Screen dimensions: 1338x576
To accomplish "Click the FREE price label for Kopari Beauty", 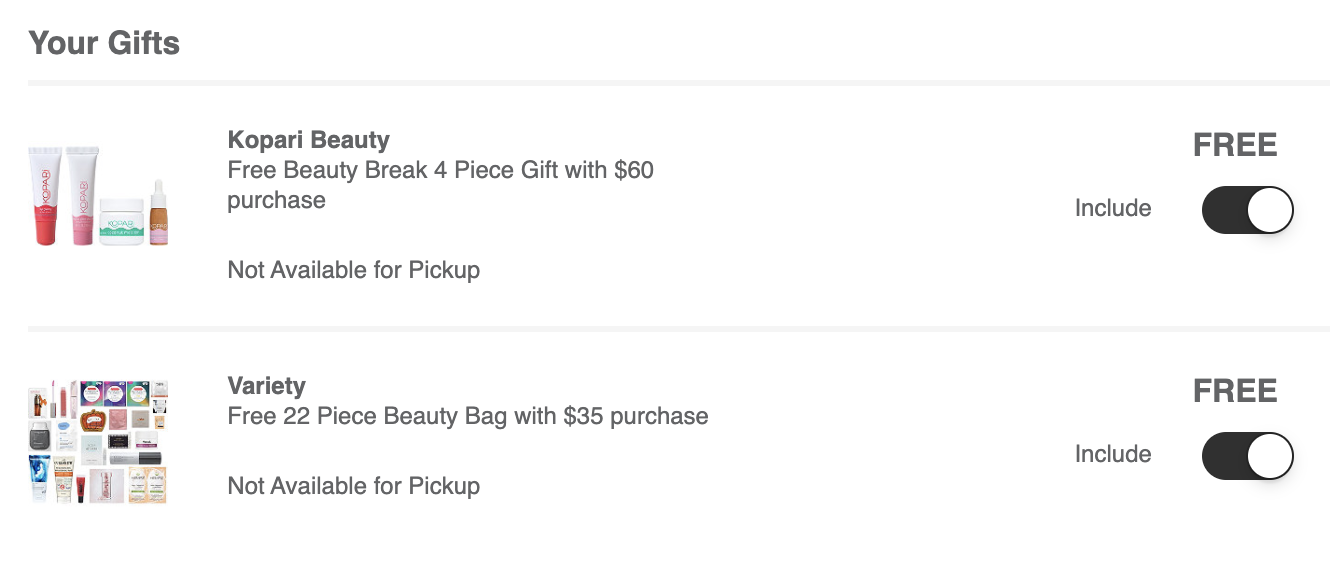I will pos(1235,145).
